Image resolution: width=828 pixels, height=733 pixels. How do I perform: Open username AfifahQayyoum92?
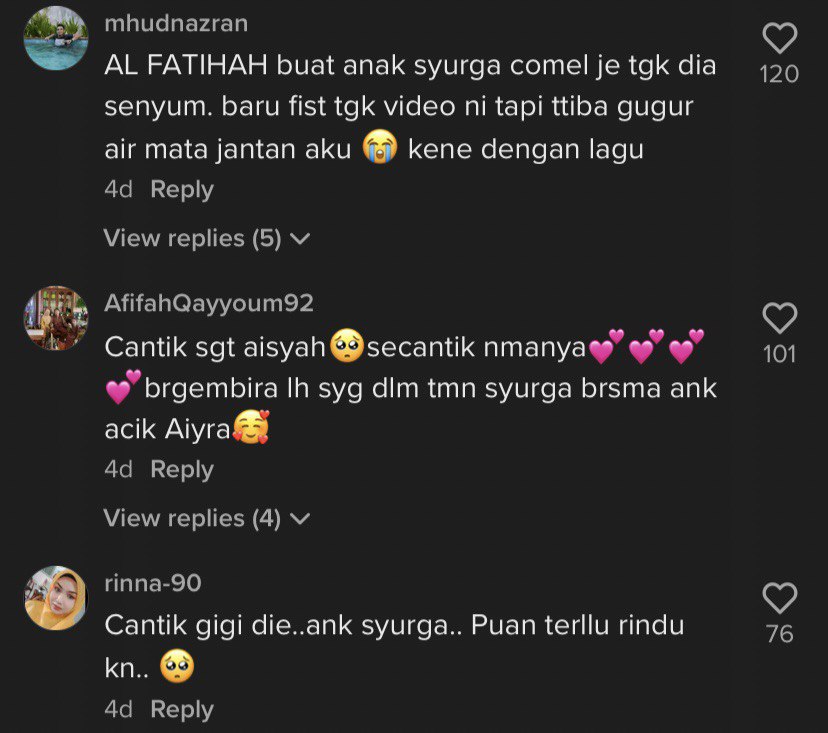click(209, 304)
